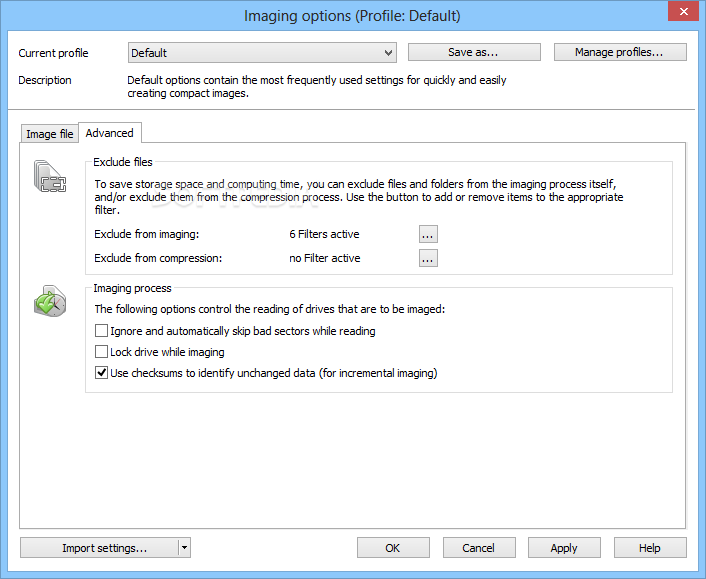Click the Import settings... button
706x579 pixels.
pyautogui.click(x=100, y=548)
